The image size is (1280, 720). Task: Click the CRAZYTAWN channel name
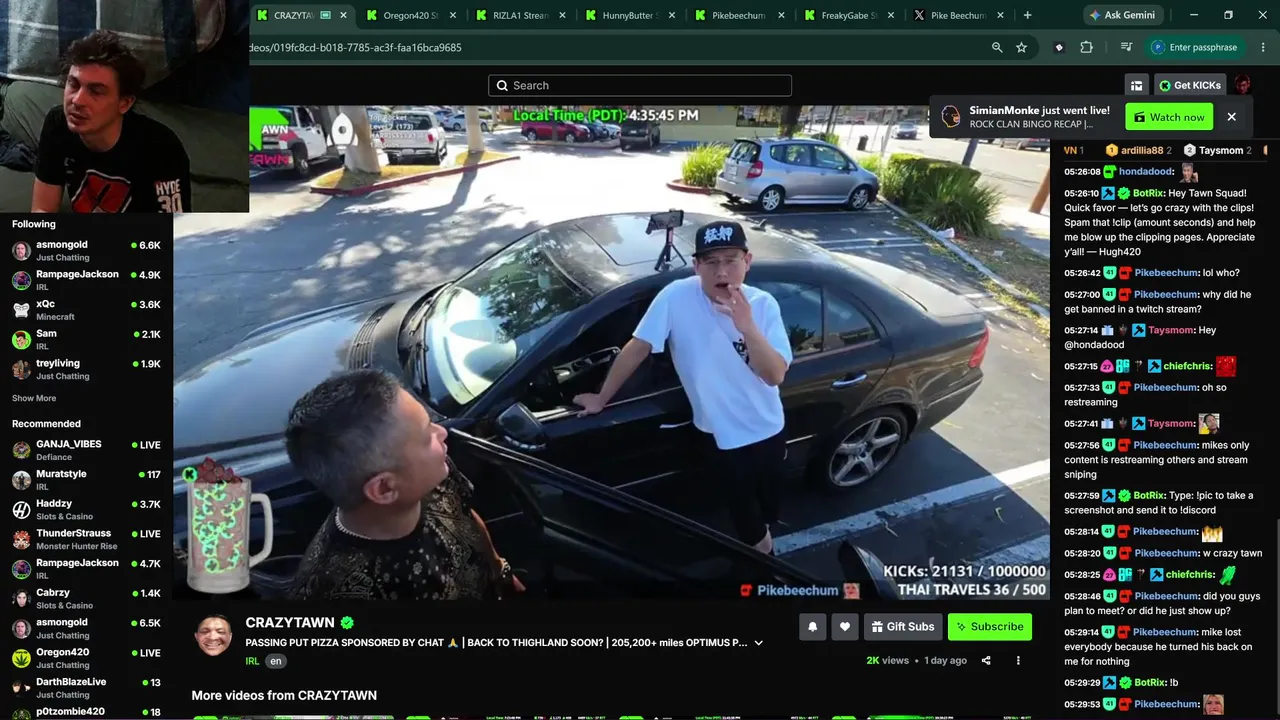(290, 623)
